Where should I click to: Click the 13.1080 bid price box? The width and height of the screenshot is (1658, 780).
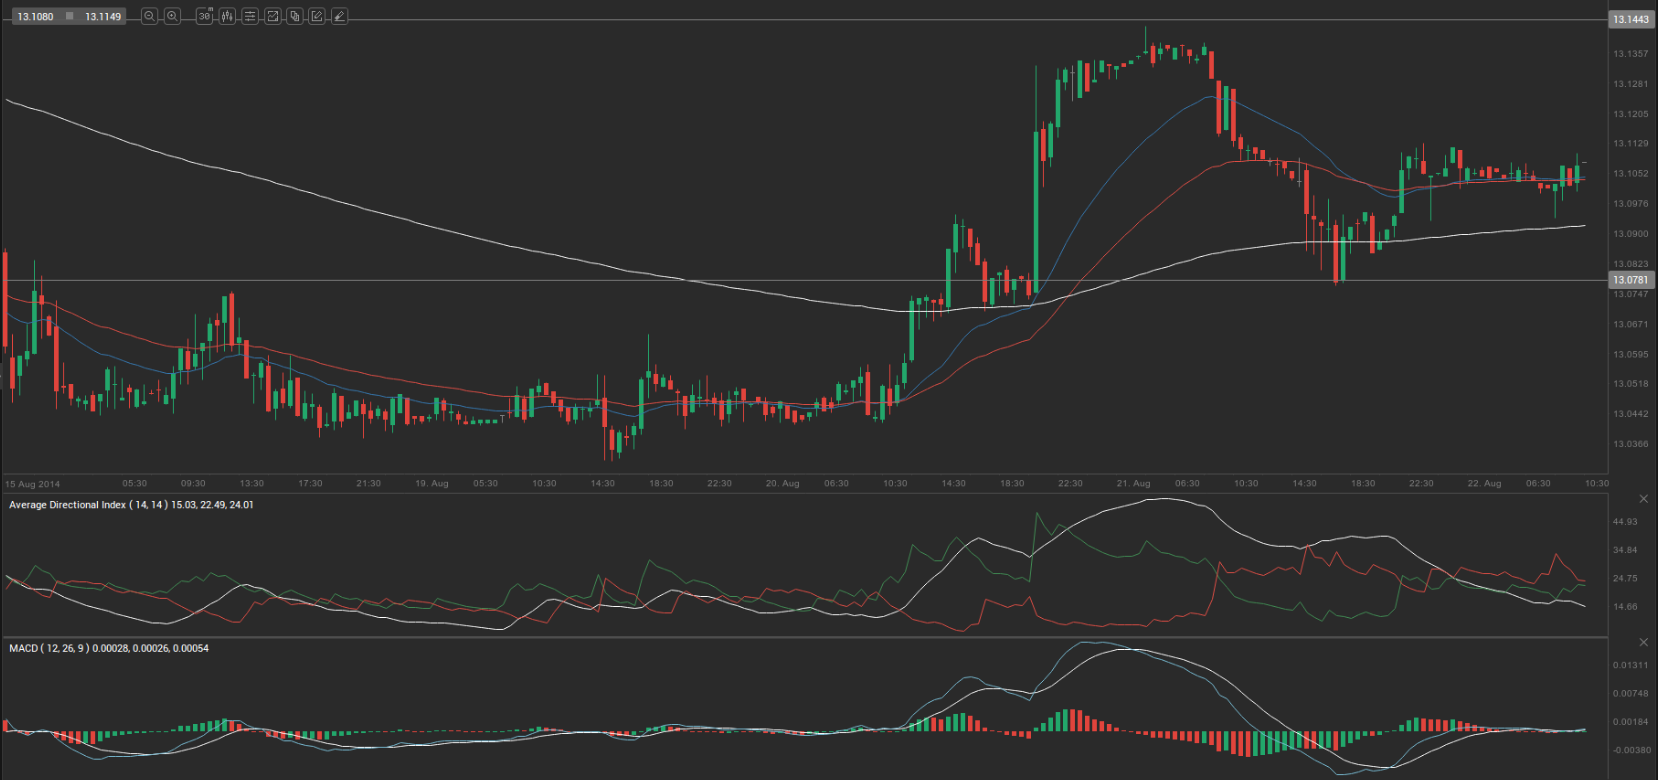[35, 17]
